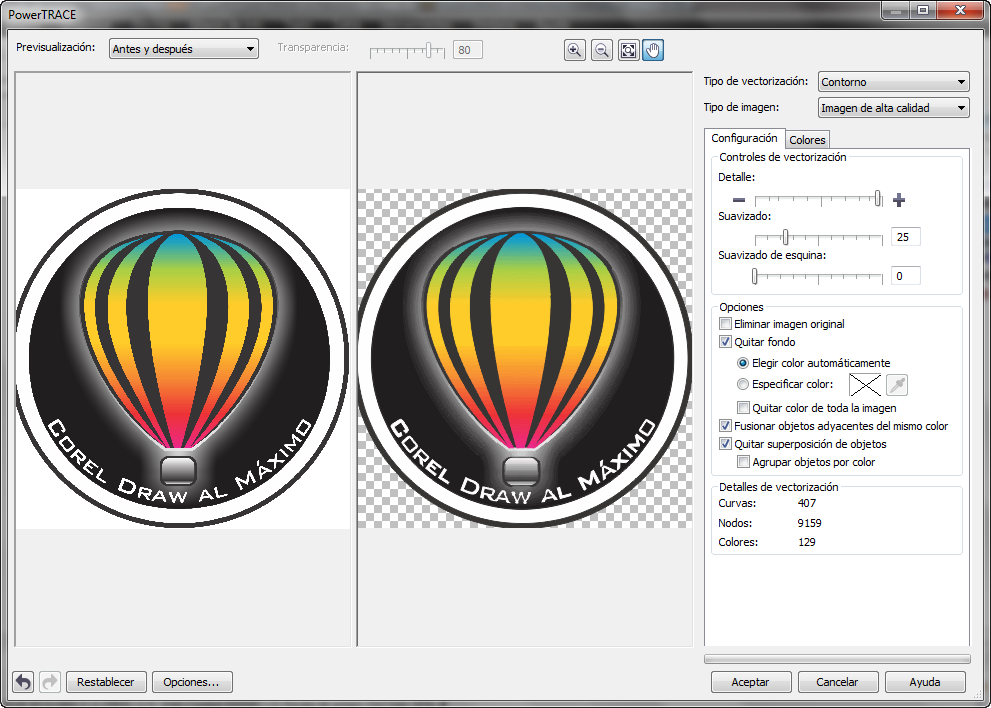Select the Configuración tab
Viewport: 991px width, 708px height.
744,138
